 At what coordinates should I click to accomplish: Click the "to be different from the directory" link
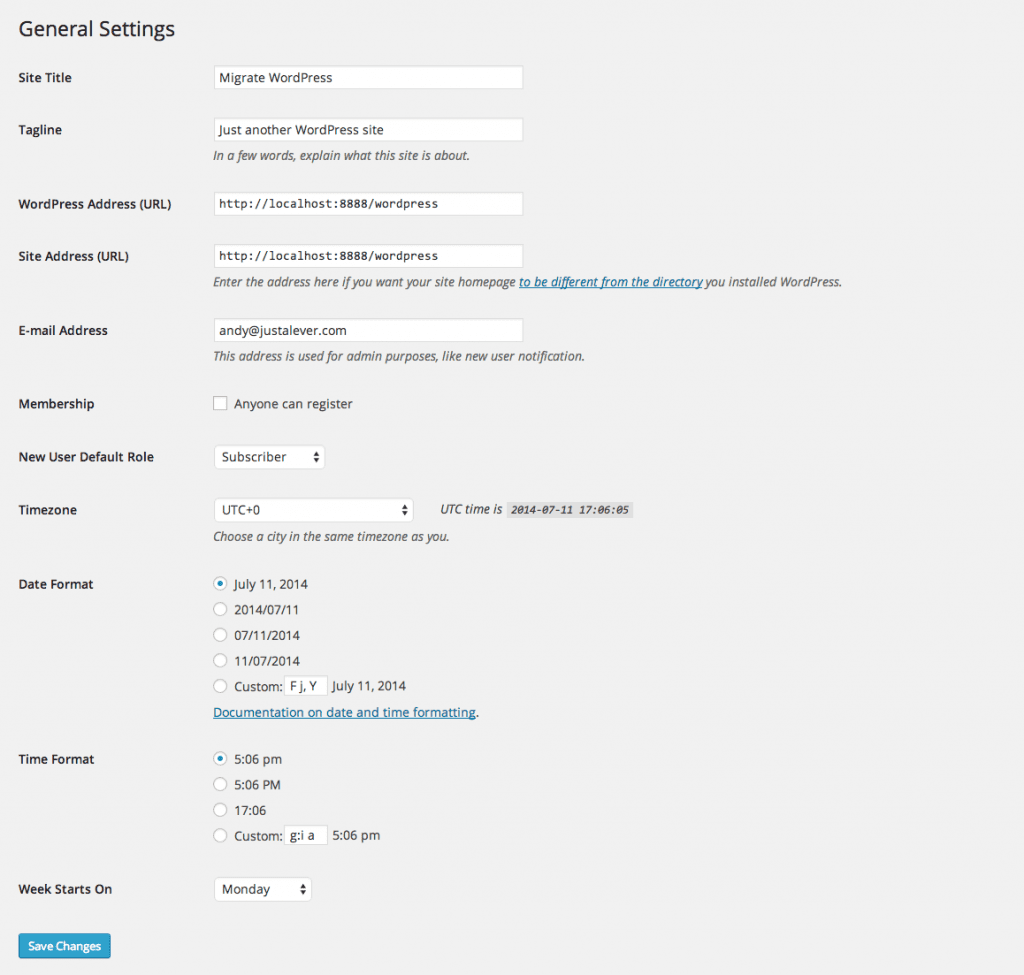pyautogui.click(x=611, y=281)
